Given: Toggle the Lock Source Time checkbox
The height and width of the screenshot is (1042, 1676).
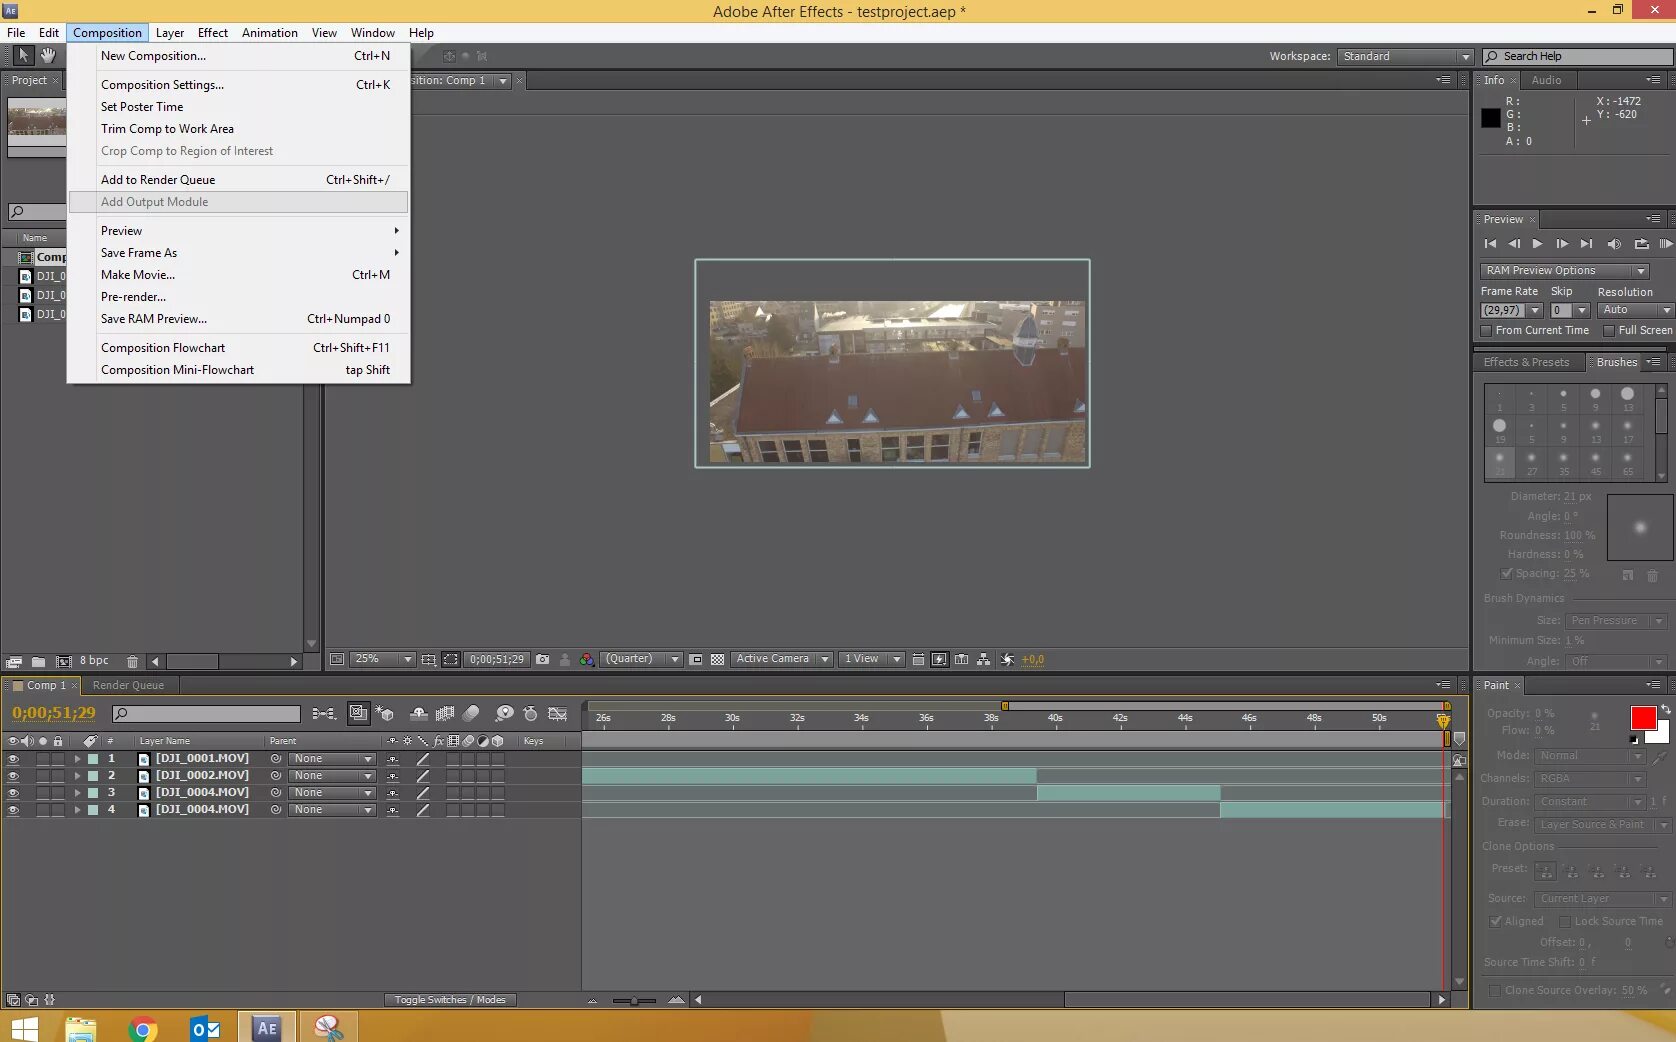Looking at the screenshot, I should [1565, 922].
